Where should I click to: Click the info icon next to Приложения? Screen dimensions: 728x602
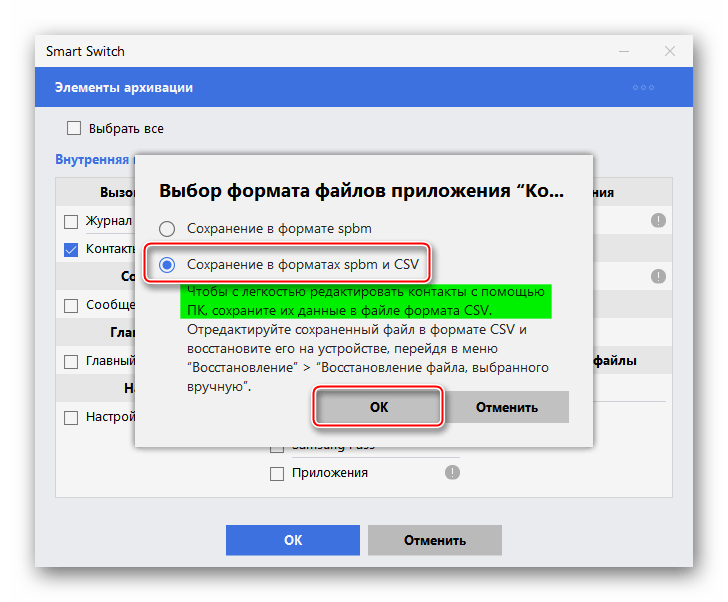click(452, 473)
